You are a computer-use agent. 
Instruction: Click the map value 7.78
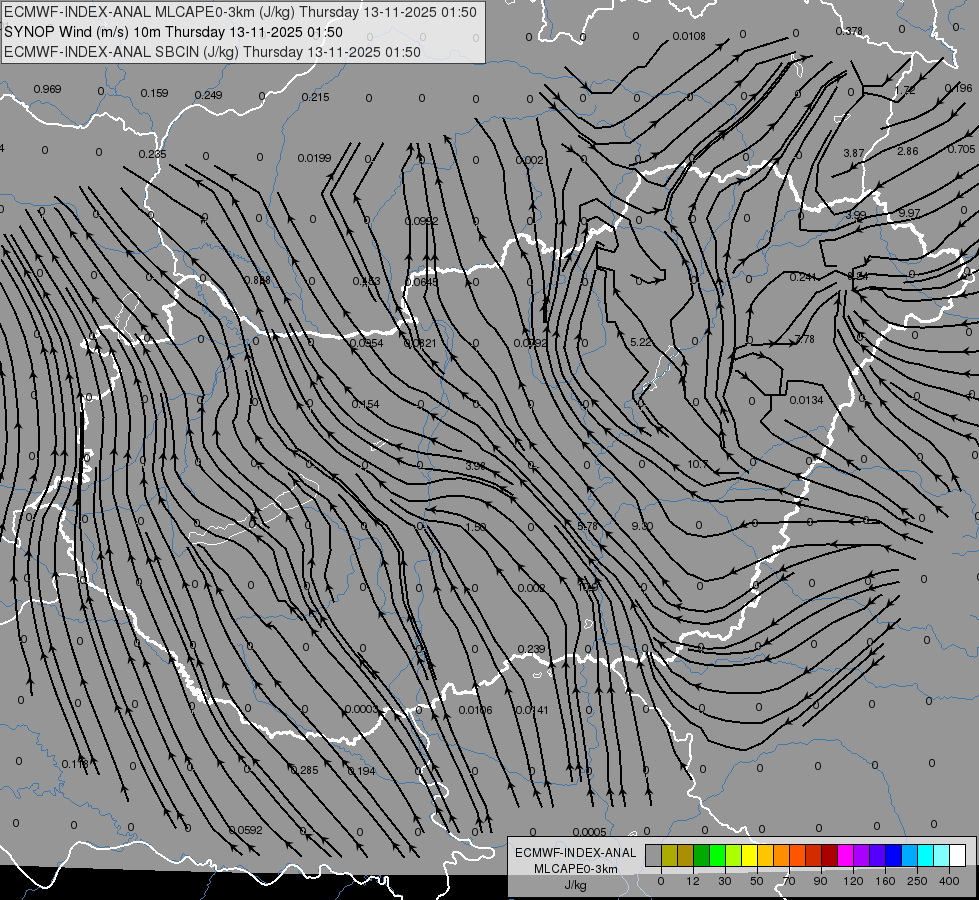click(804, 339)
